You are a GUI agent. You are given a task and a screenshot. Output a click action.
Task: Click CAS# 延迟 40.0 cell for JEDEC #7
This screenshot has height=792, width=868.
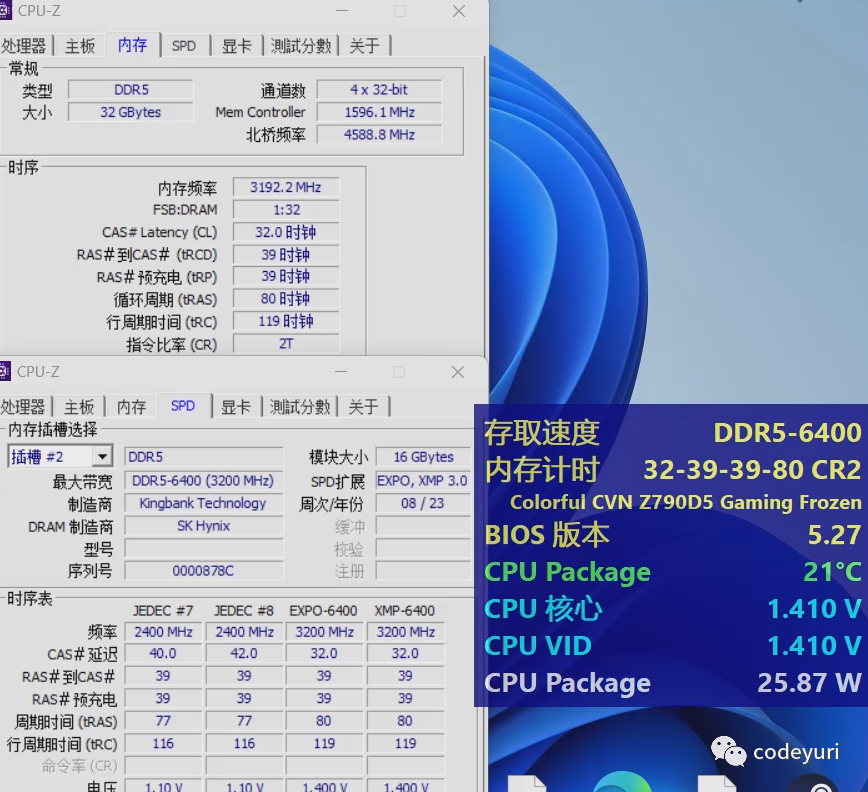pyautogui.click(x=163, y=654)
